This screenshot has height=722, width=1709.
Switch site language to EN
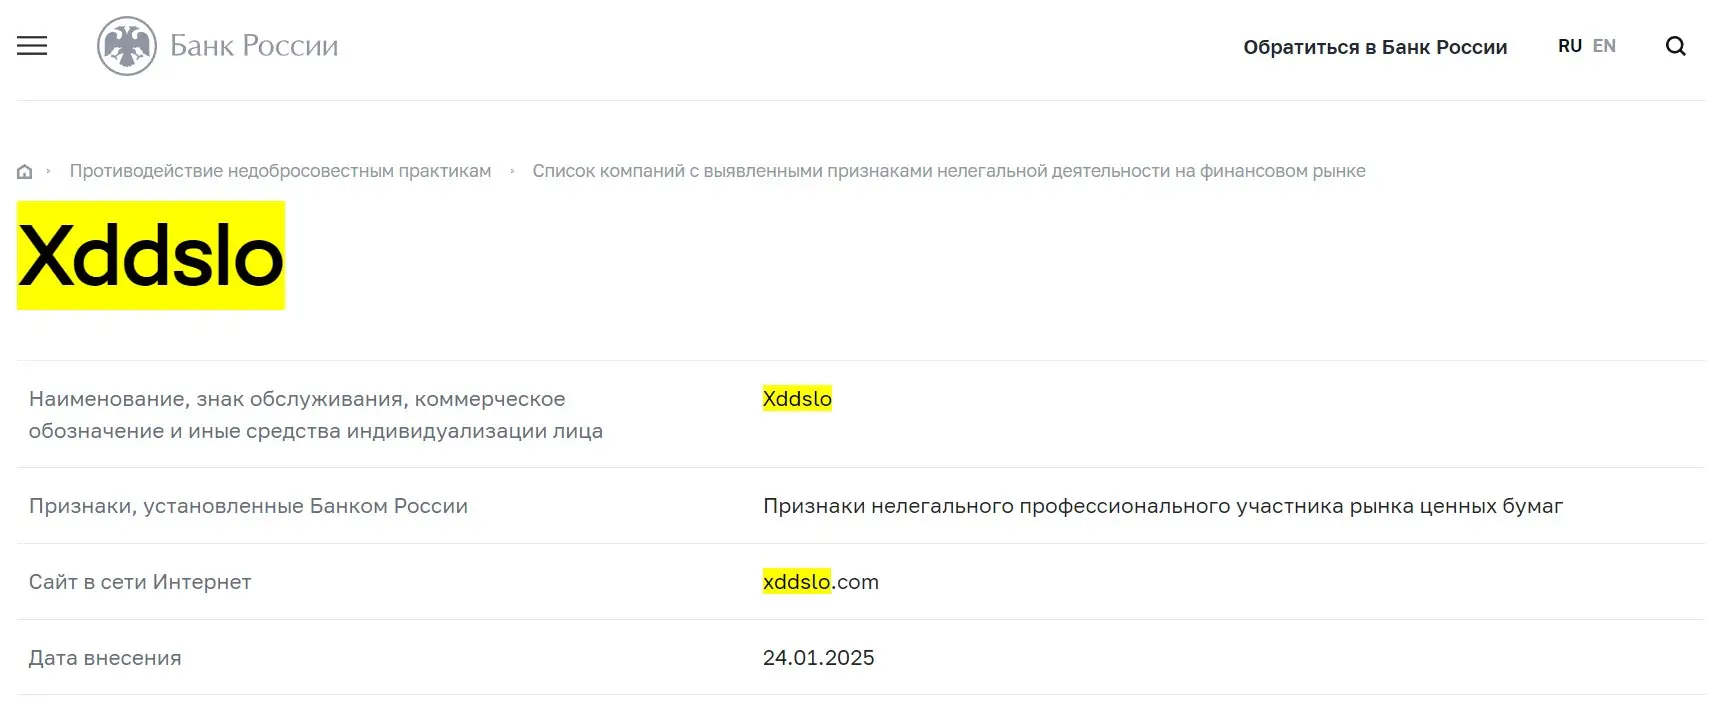[1604, 45]
